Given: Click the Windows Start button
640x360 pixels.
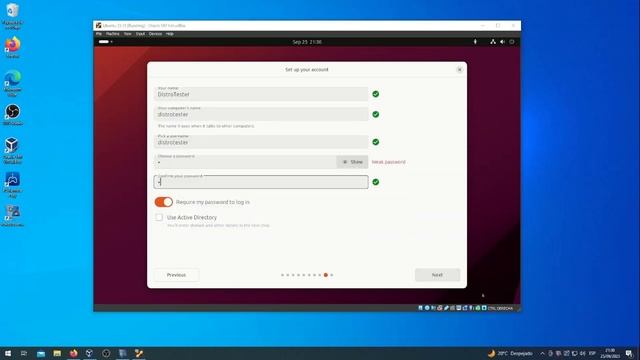Looking at the screenshot, I should tap(8, 353).
